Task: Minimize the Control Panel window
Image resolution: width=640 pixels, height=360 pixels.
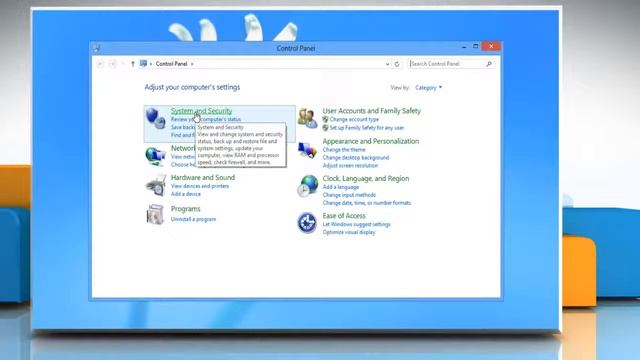Action: 464,47
